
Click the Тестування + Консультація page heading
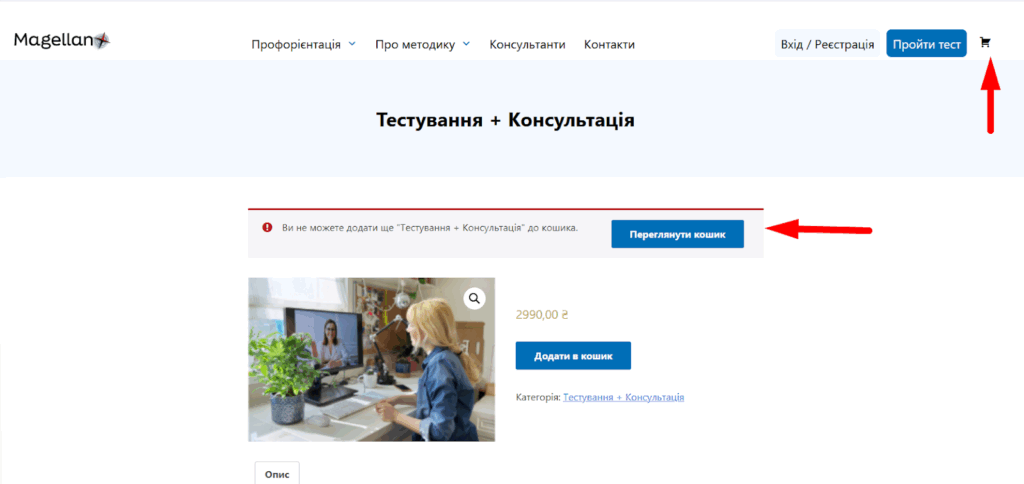pyautogui.click(x=505, y=120)
